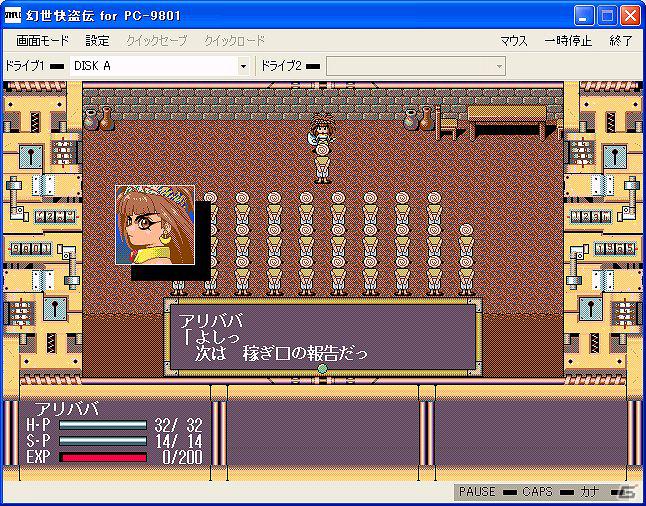Maximize the 幻世快盗伝 window

tap(607, 16)
